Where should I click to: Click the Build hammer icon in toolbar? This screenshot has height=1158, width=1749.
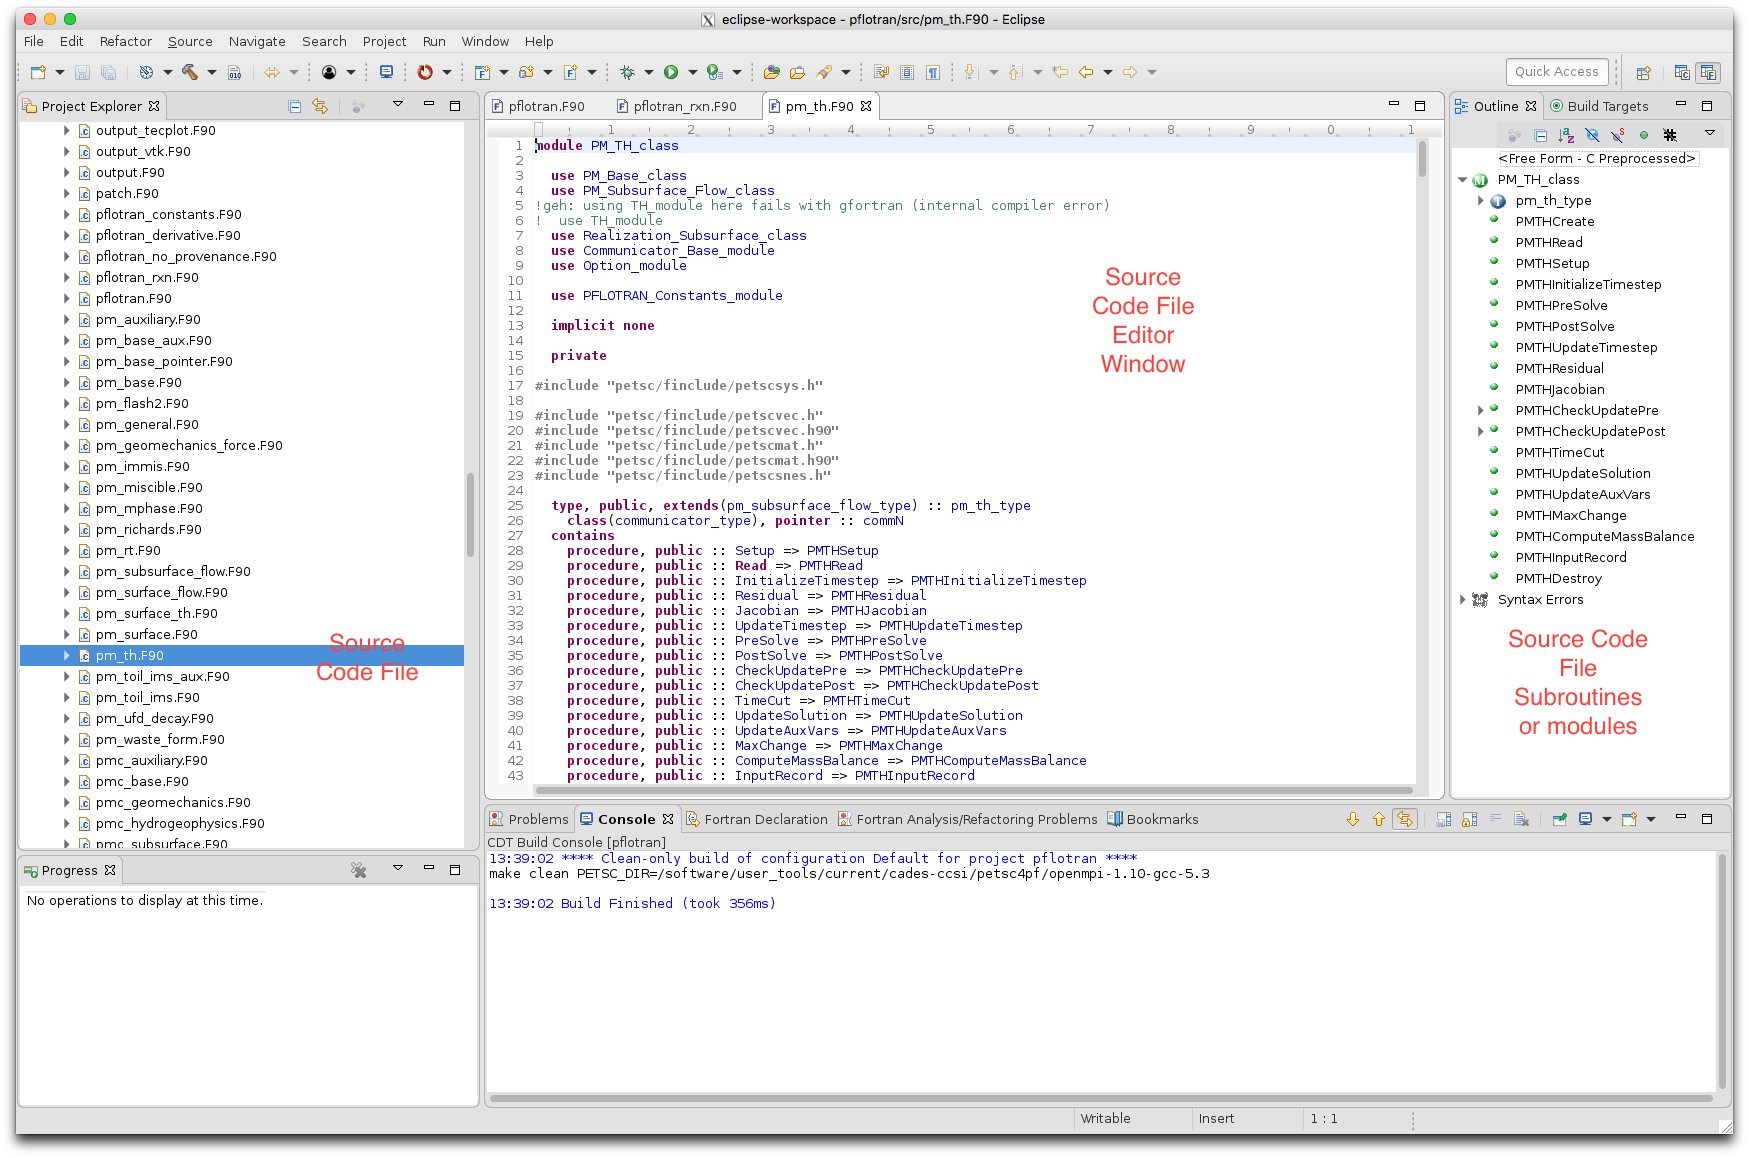click(189, 72)
